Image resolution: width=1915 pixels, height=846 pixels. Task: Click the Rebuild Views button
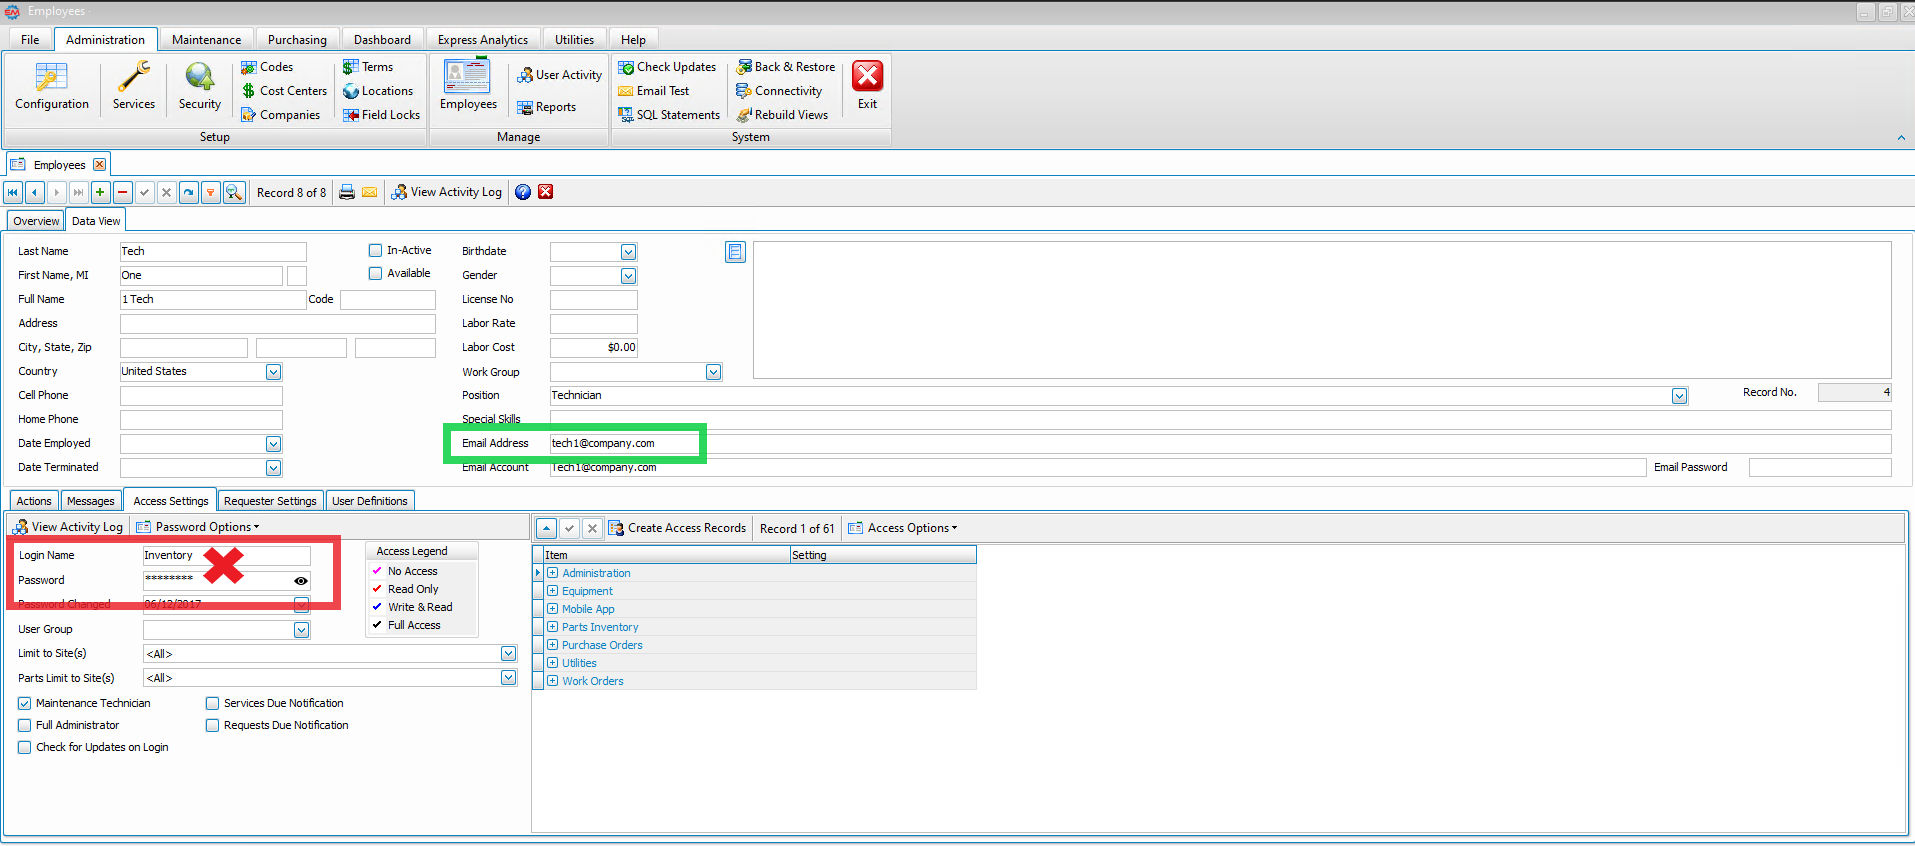(x=790, y=115)
